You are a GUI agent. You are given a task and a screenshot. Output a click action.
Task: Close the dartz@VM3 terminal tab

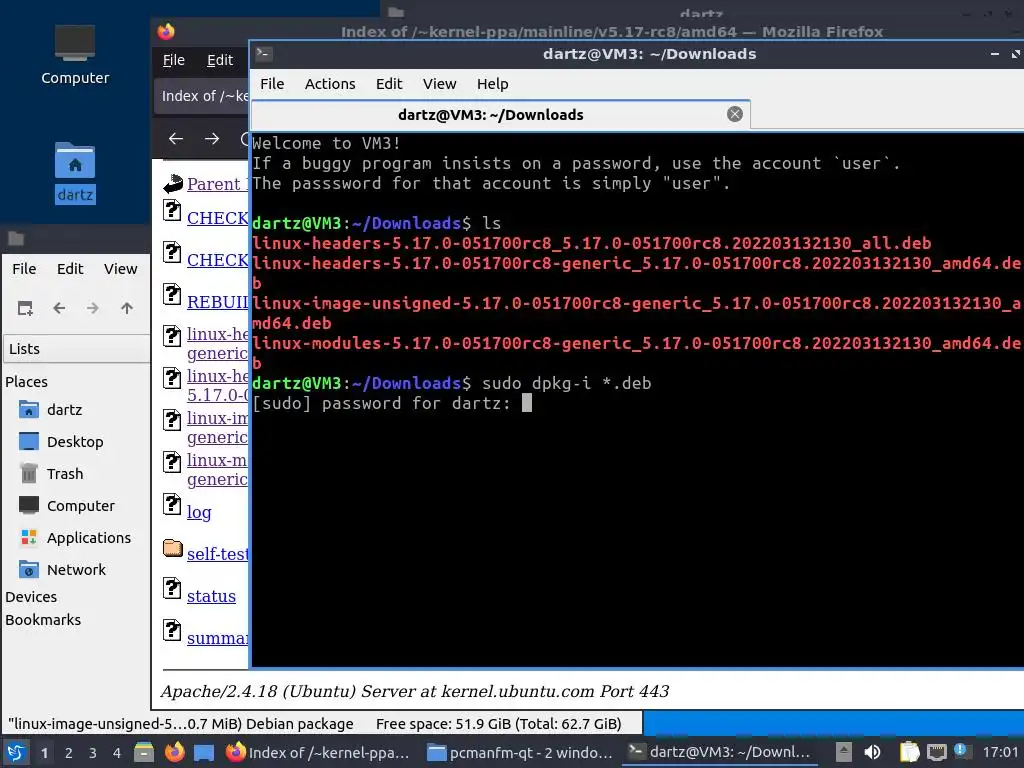(x=735, y=114)
